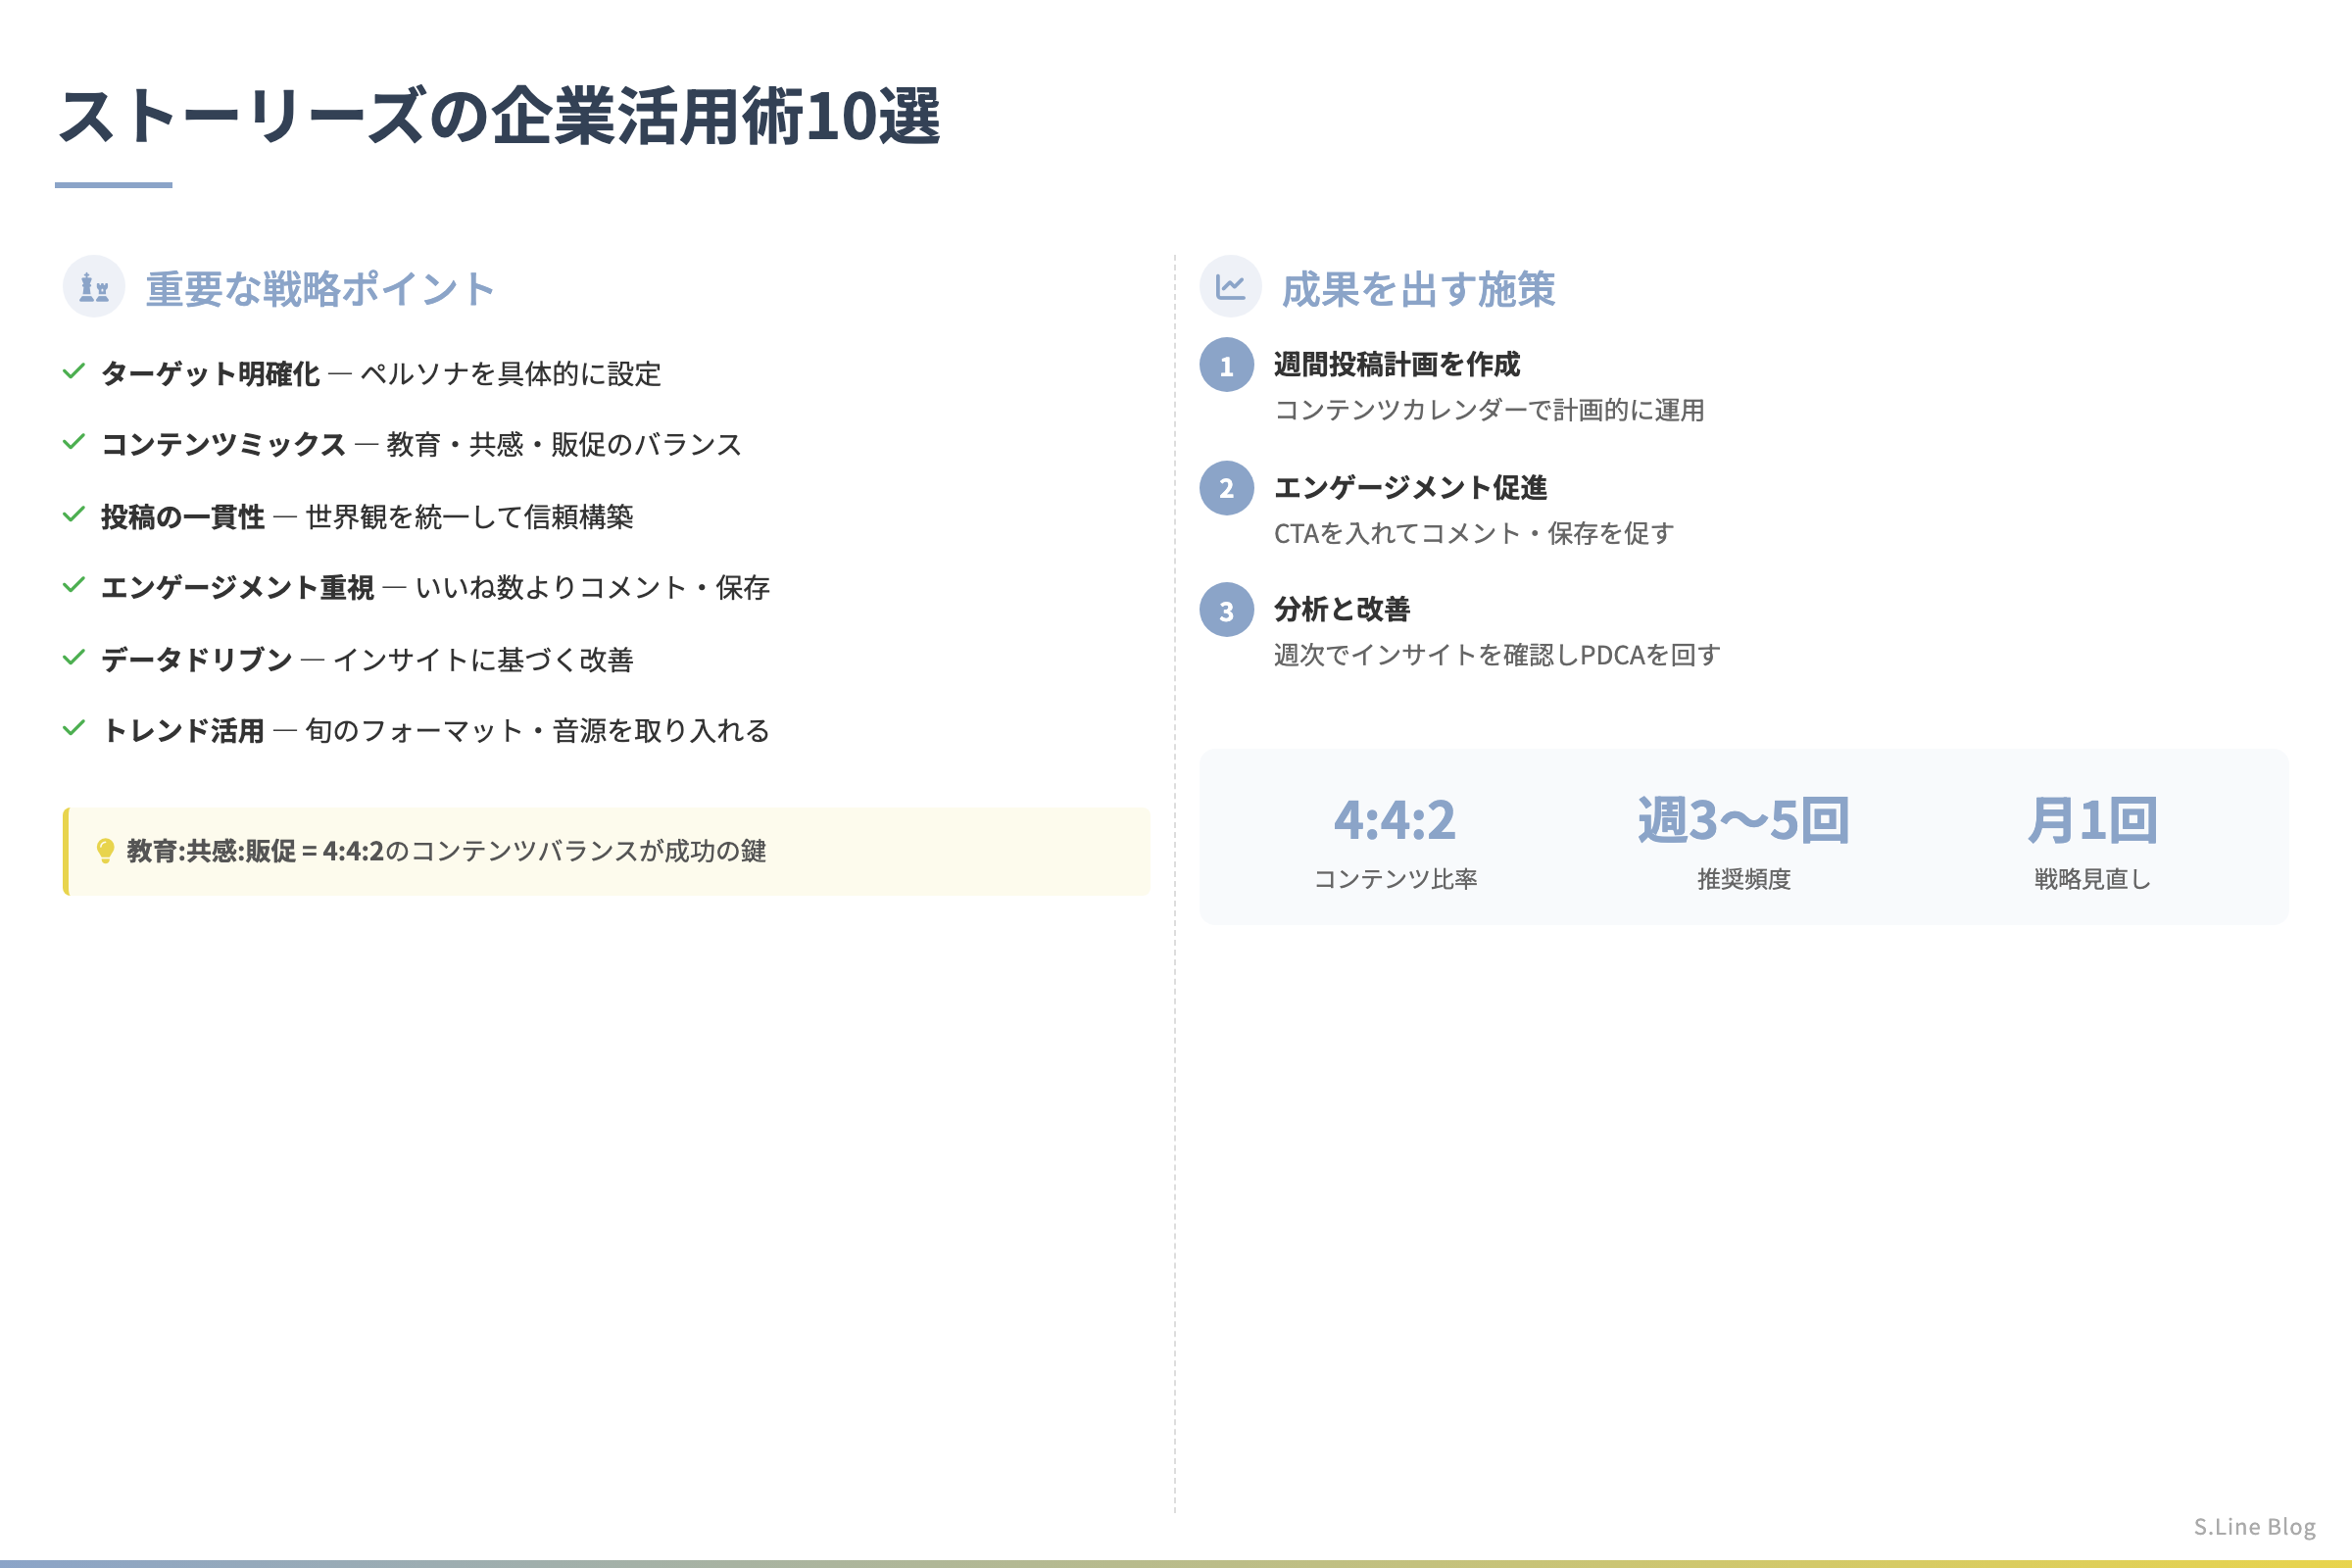
Task: Click the checkmark next to 投稿の一貫性
Action: [74, 515]
